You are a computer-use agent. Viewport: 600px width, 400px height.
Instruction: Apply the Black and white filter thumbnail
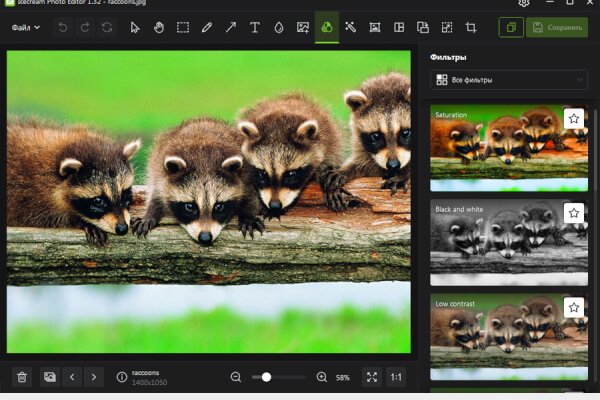coord(509,242)
